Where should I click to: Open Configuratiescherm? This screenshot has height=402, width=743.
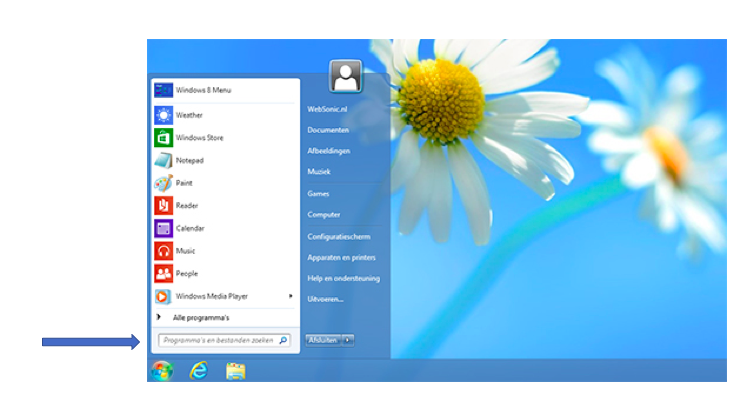pos(339,237)
